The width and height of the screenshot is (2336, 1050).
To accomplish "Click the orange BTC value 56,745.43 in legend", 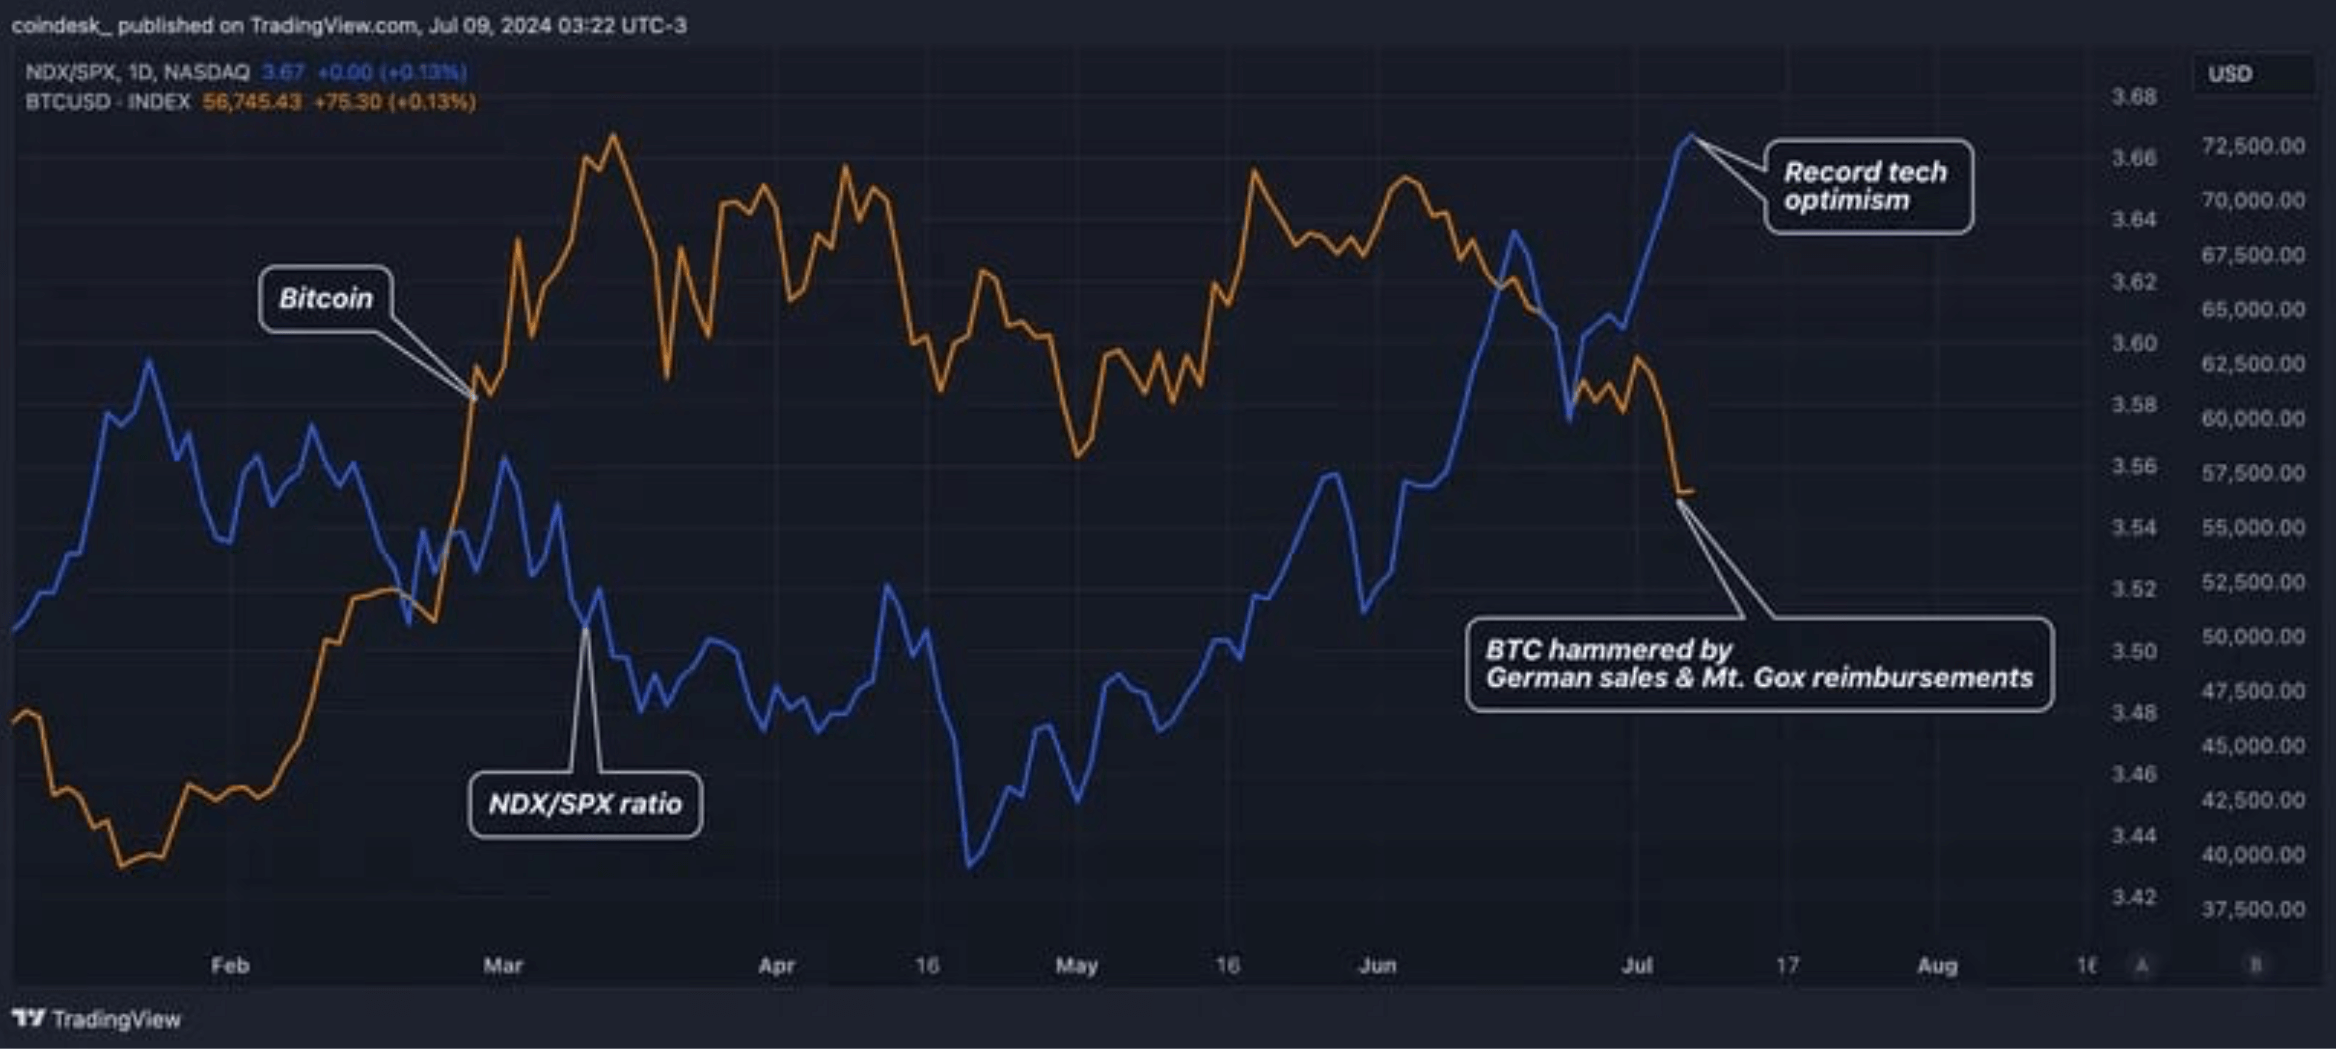I will pyautogui.click(x=252, y=102).
